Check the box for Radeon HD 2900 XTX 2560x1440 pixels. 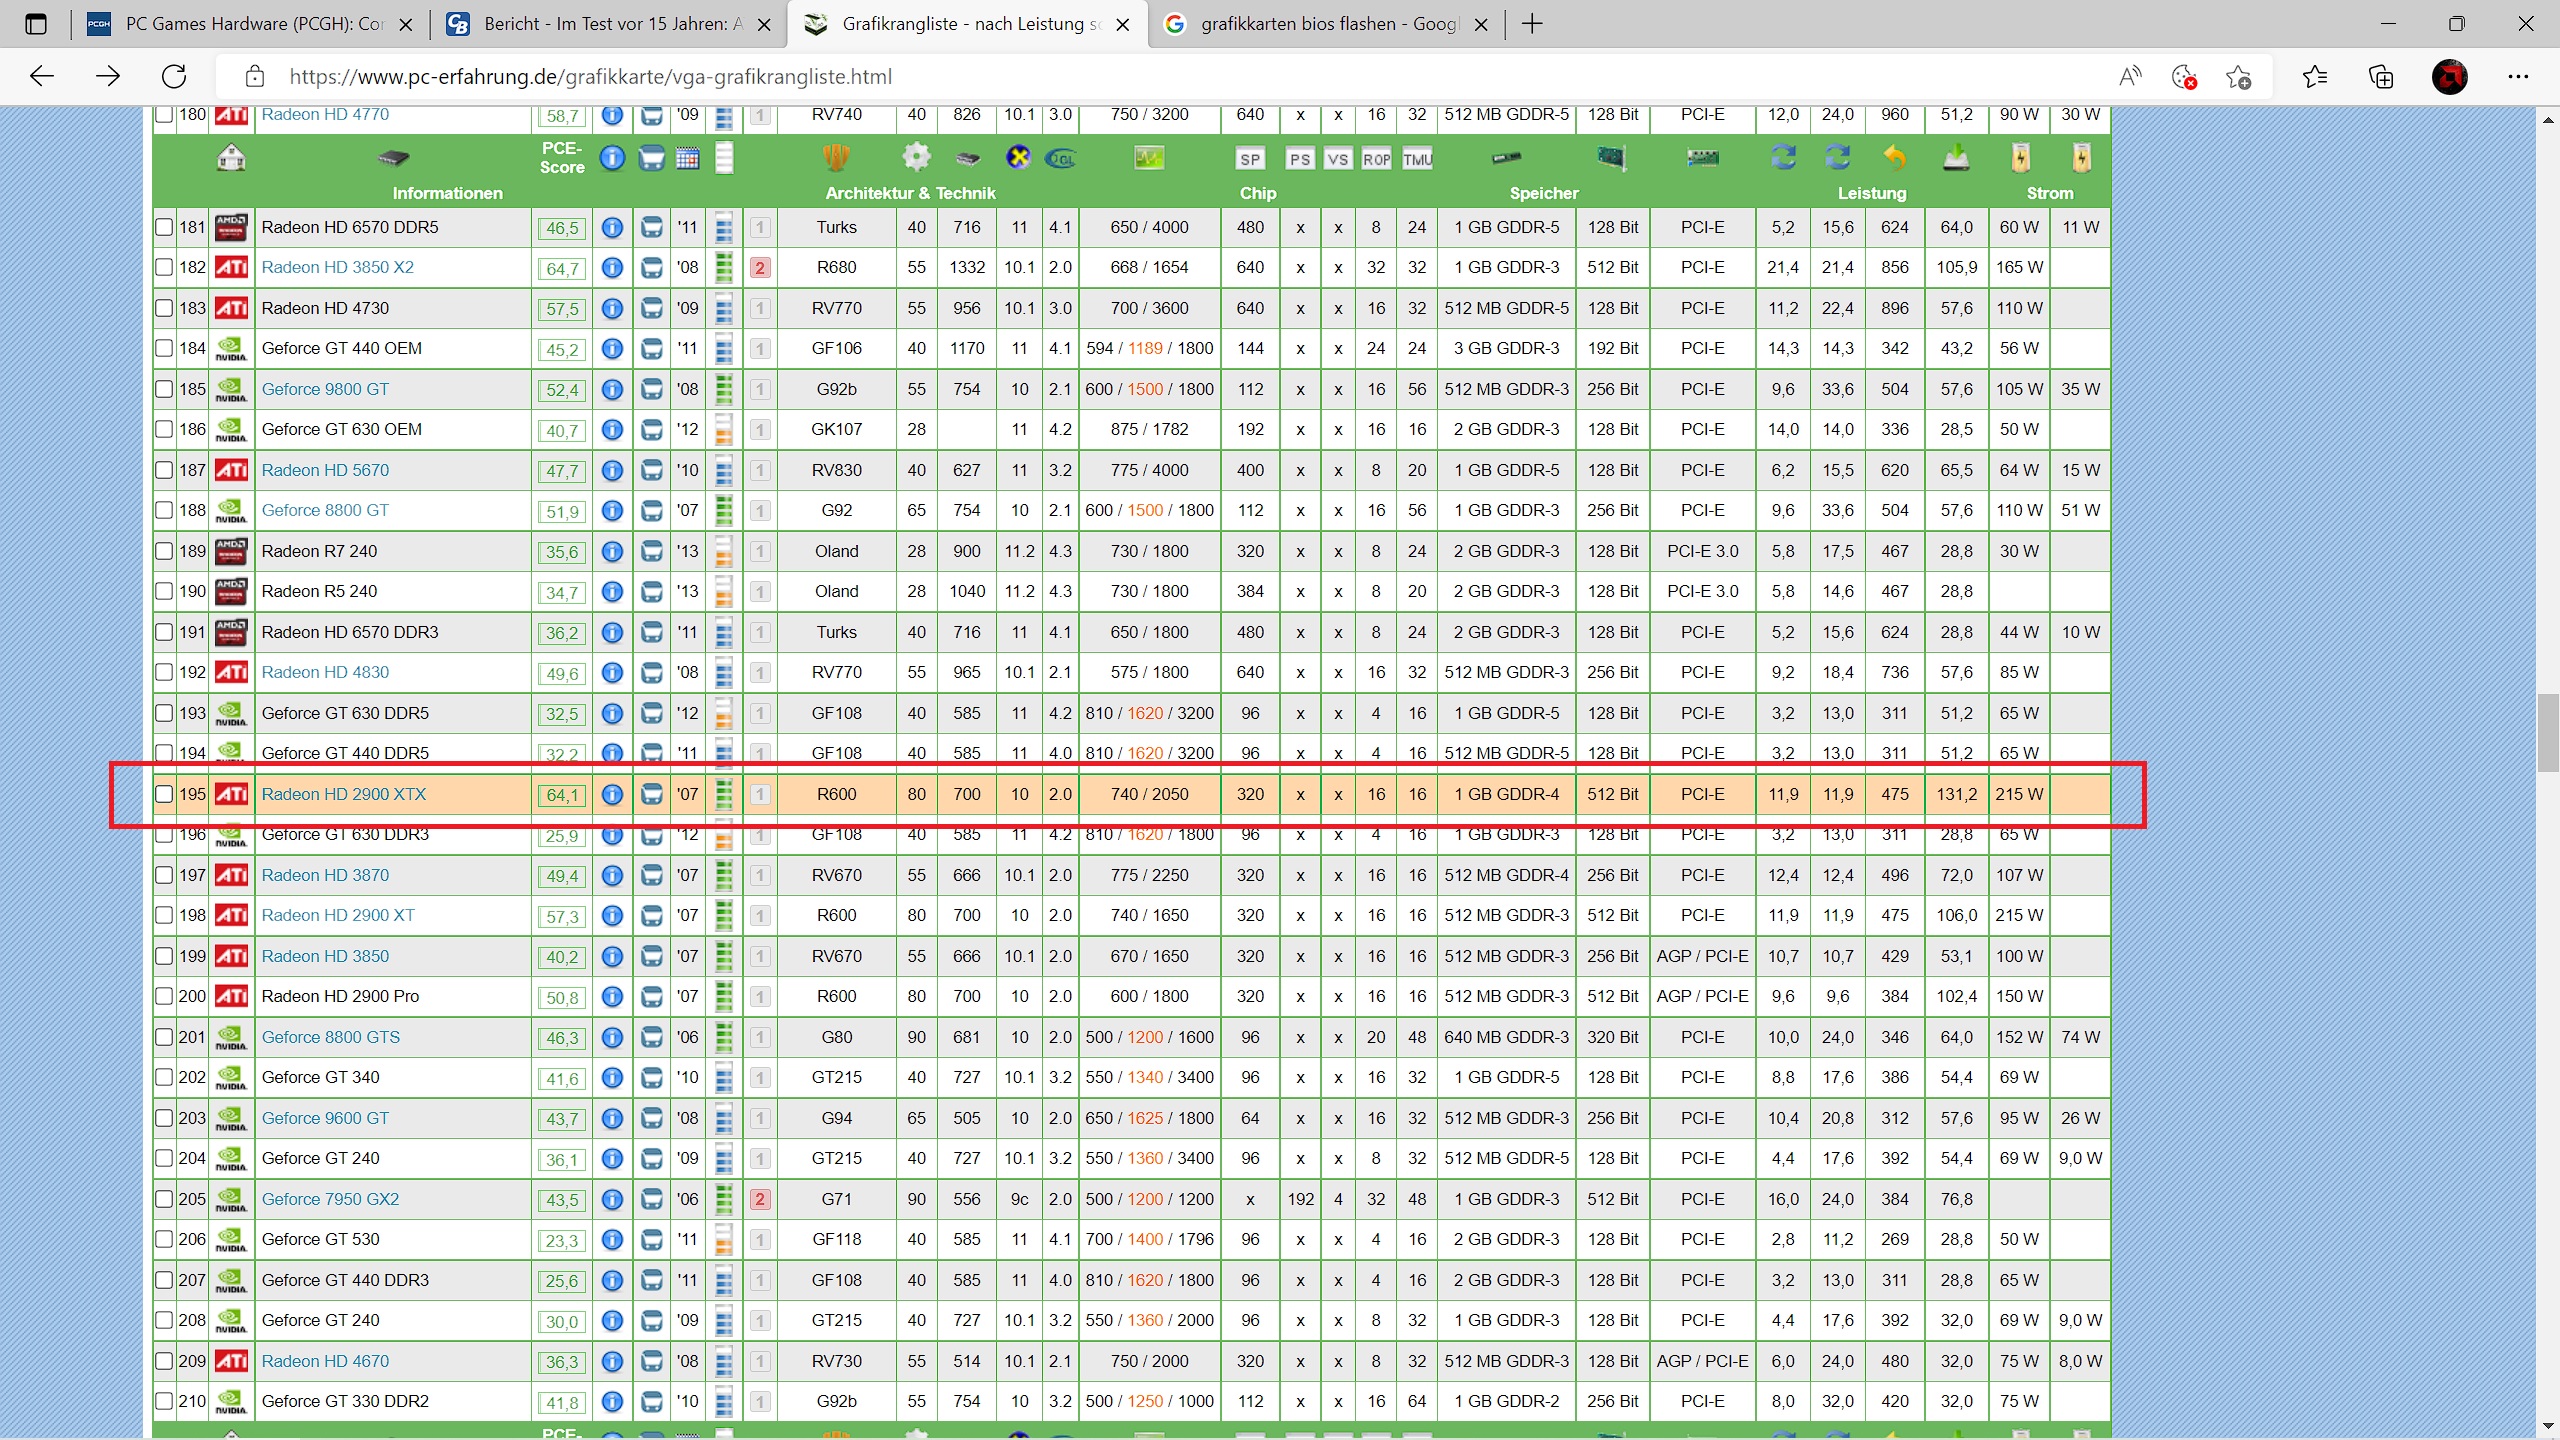click(x=165, y=794)
